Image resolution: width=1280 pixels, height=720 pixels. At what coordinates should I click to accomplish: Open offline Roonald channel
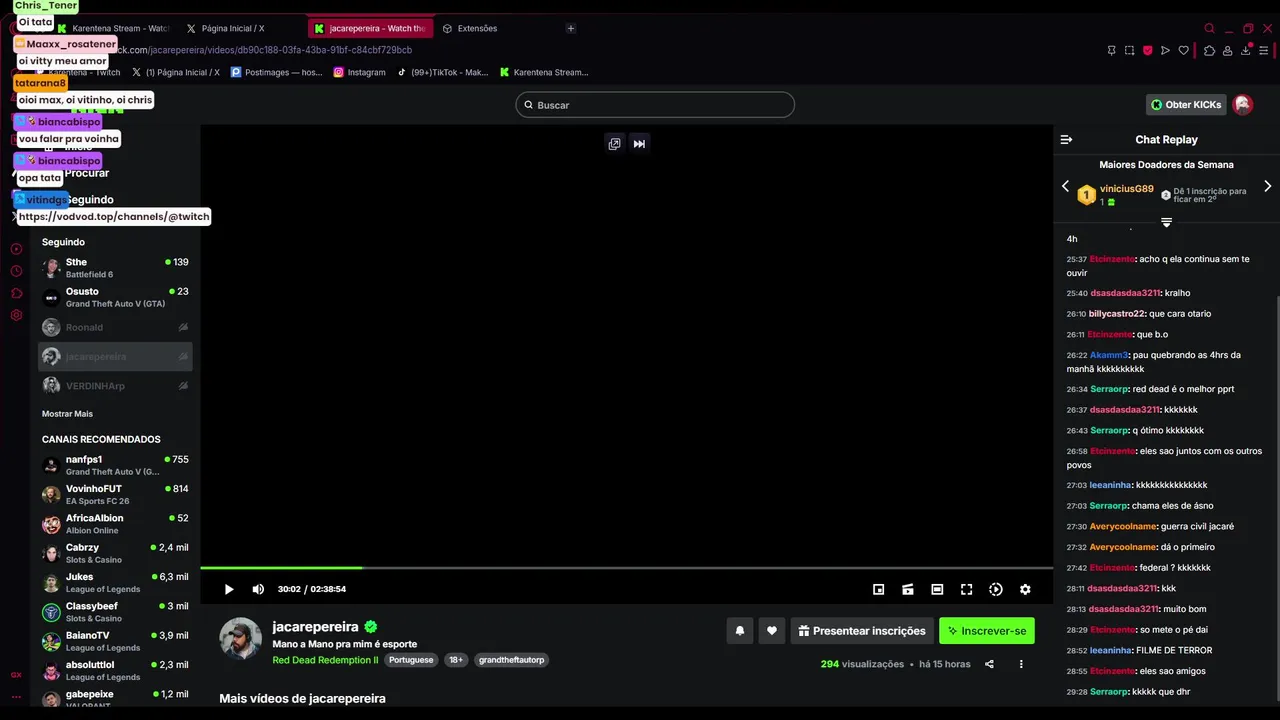116,327
